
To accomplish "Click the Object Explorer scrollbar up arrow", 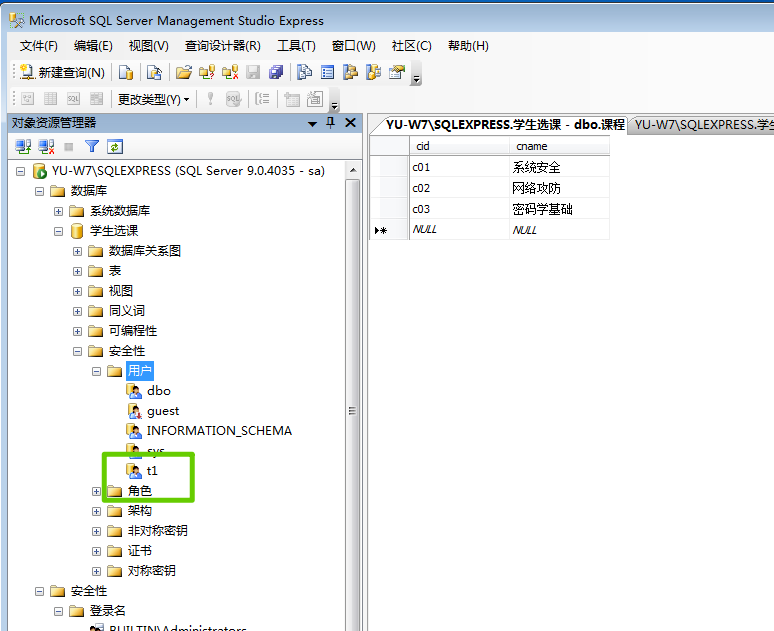I will click(352, 170).
